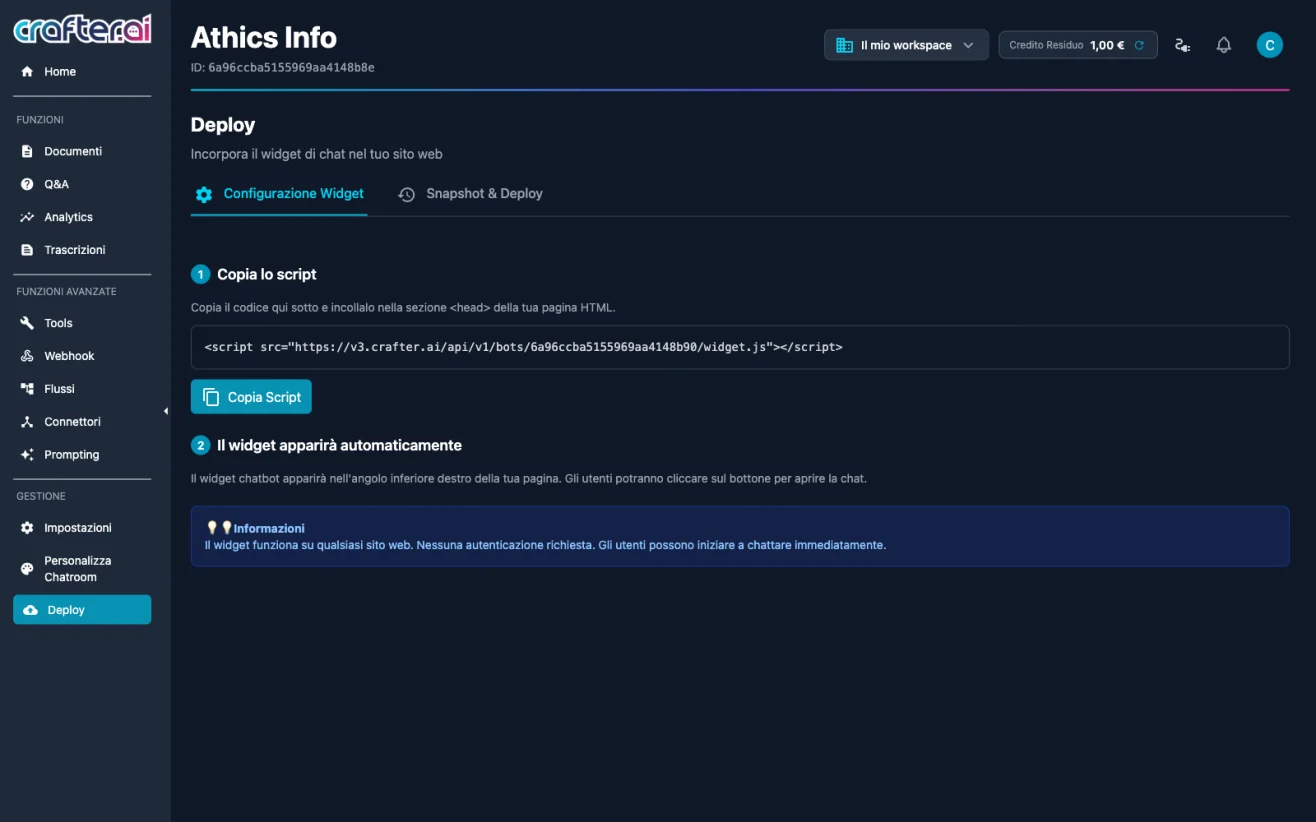Collapse the sidebar with the arrow handle
The height and width of the screenshot is (822, 1316).
point(166,411)
